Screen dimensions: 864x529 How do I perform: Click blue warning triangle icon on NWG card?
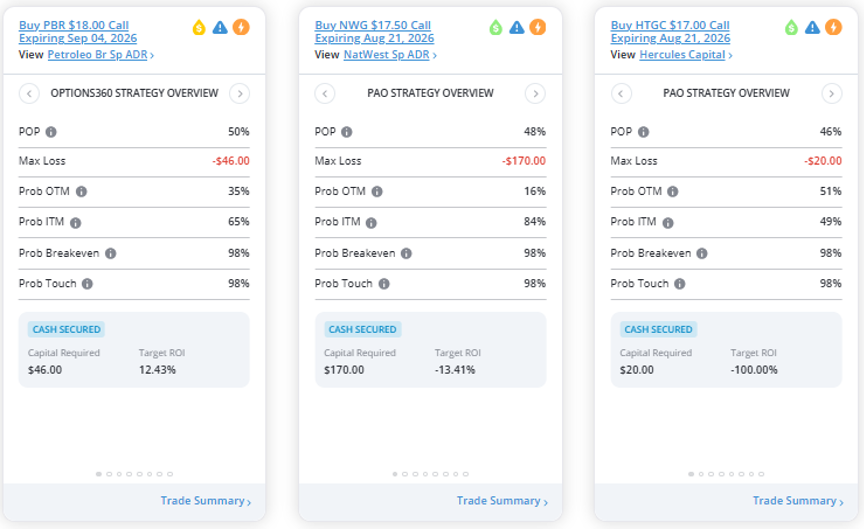click(x=516, y=27)
